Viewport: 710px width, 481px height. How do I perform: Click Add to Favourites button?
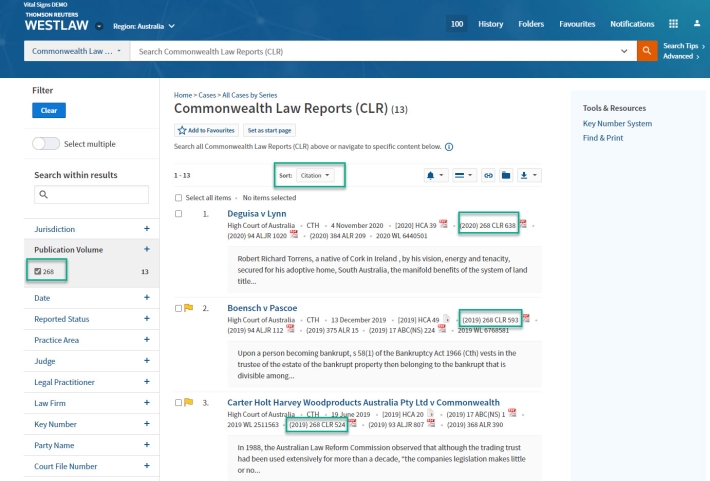pyautogui.click(x=206, y=130)
